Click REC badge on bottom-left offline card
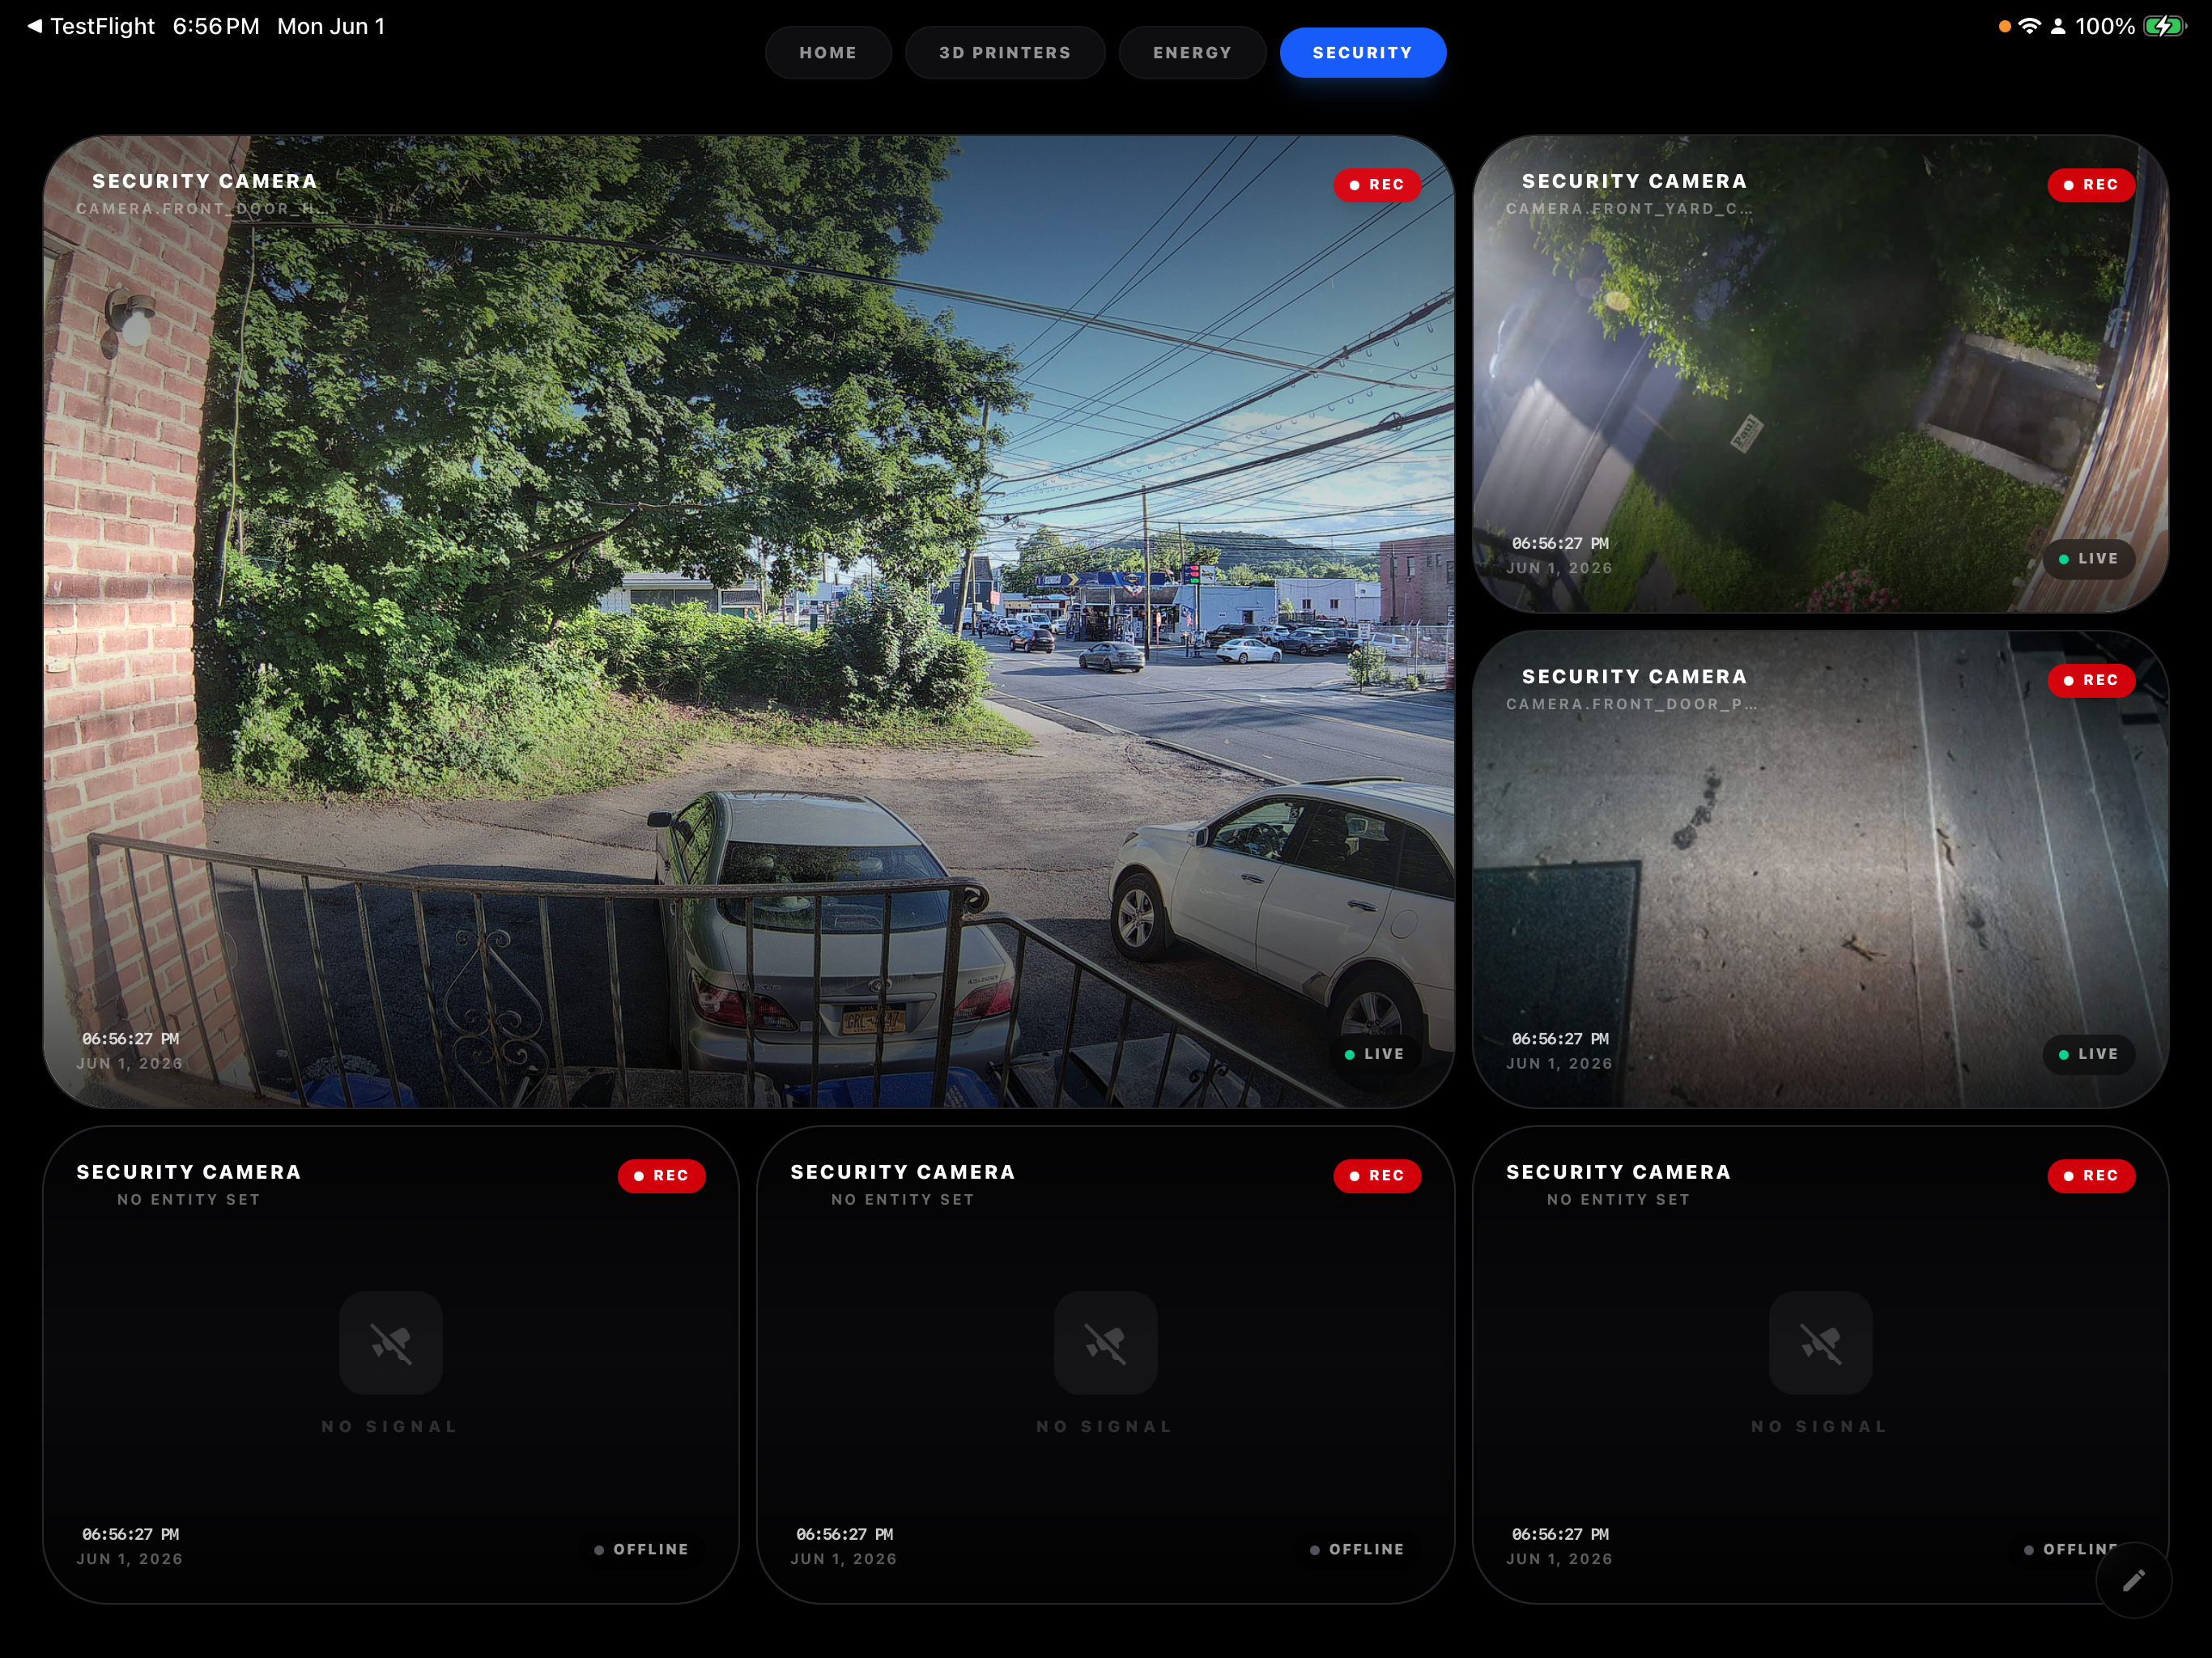Viewport: 2212px width, 1658px height. 661,1175
